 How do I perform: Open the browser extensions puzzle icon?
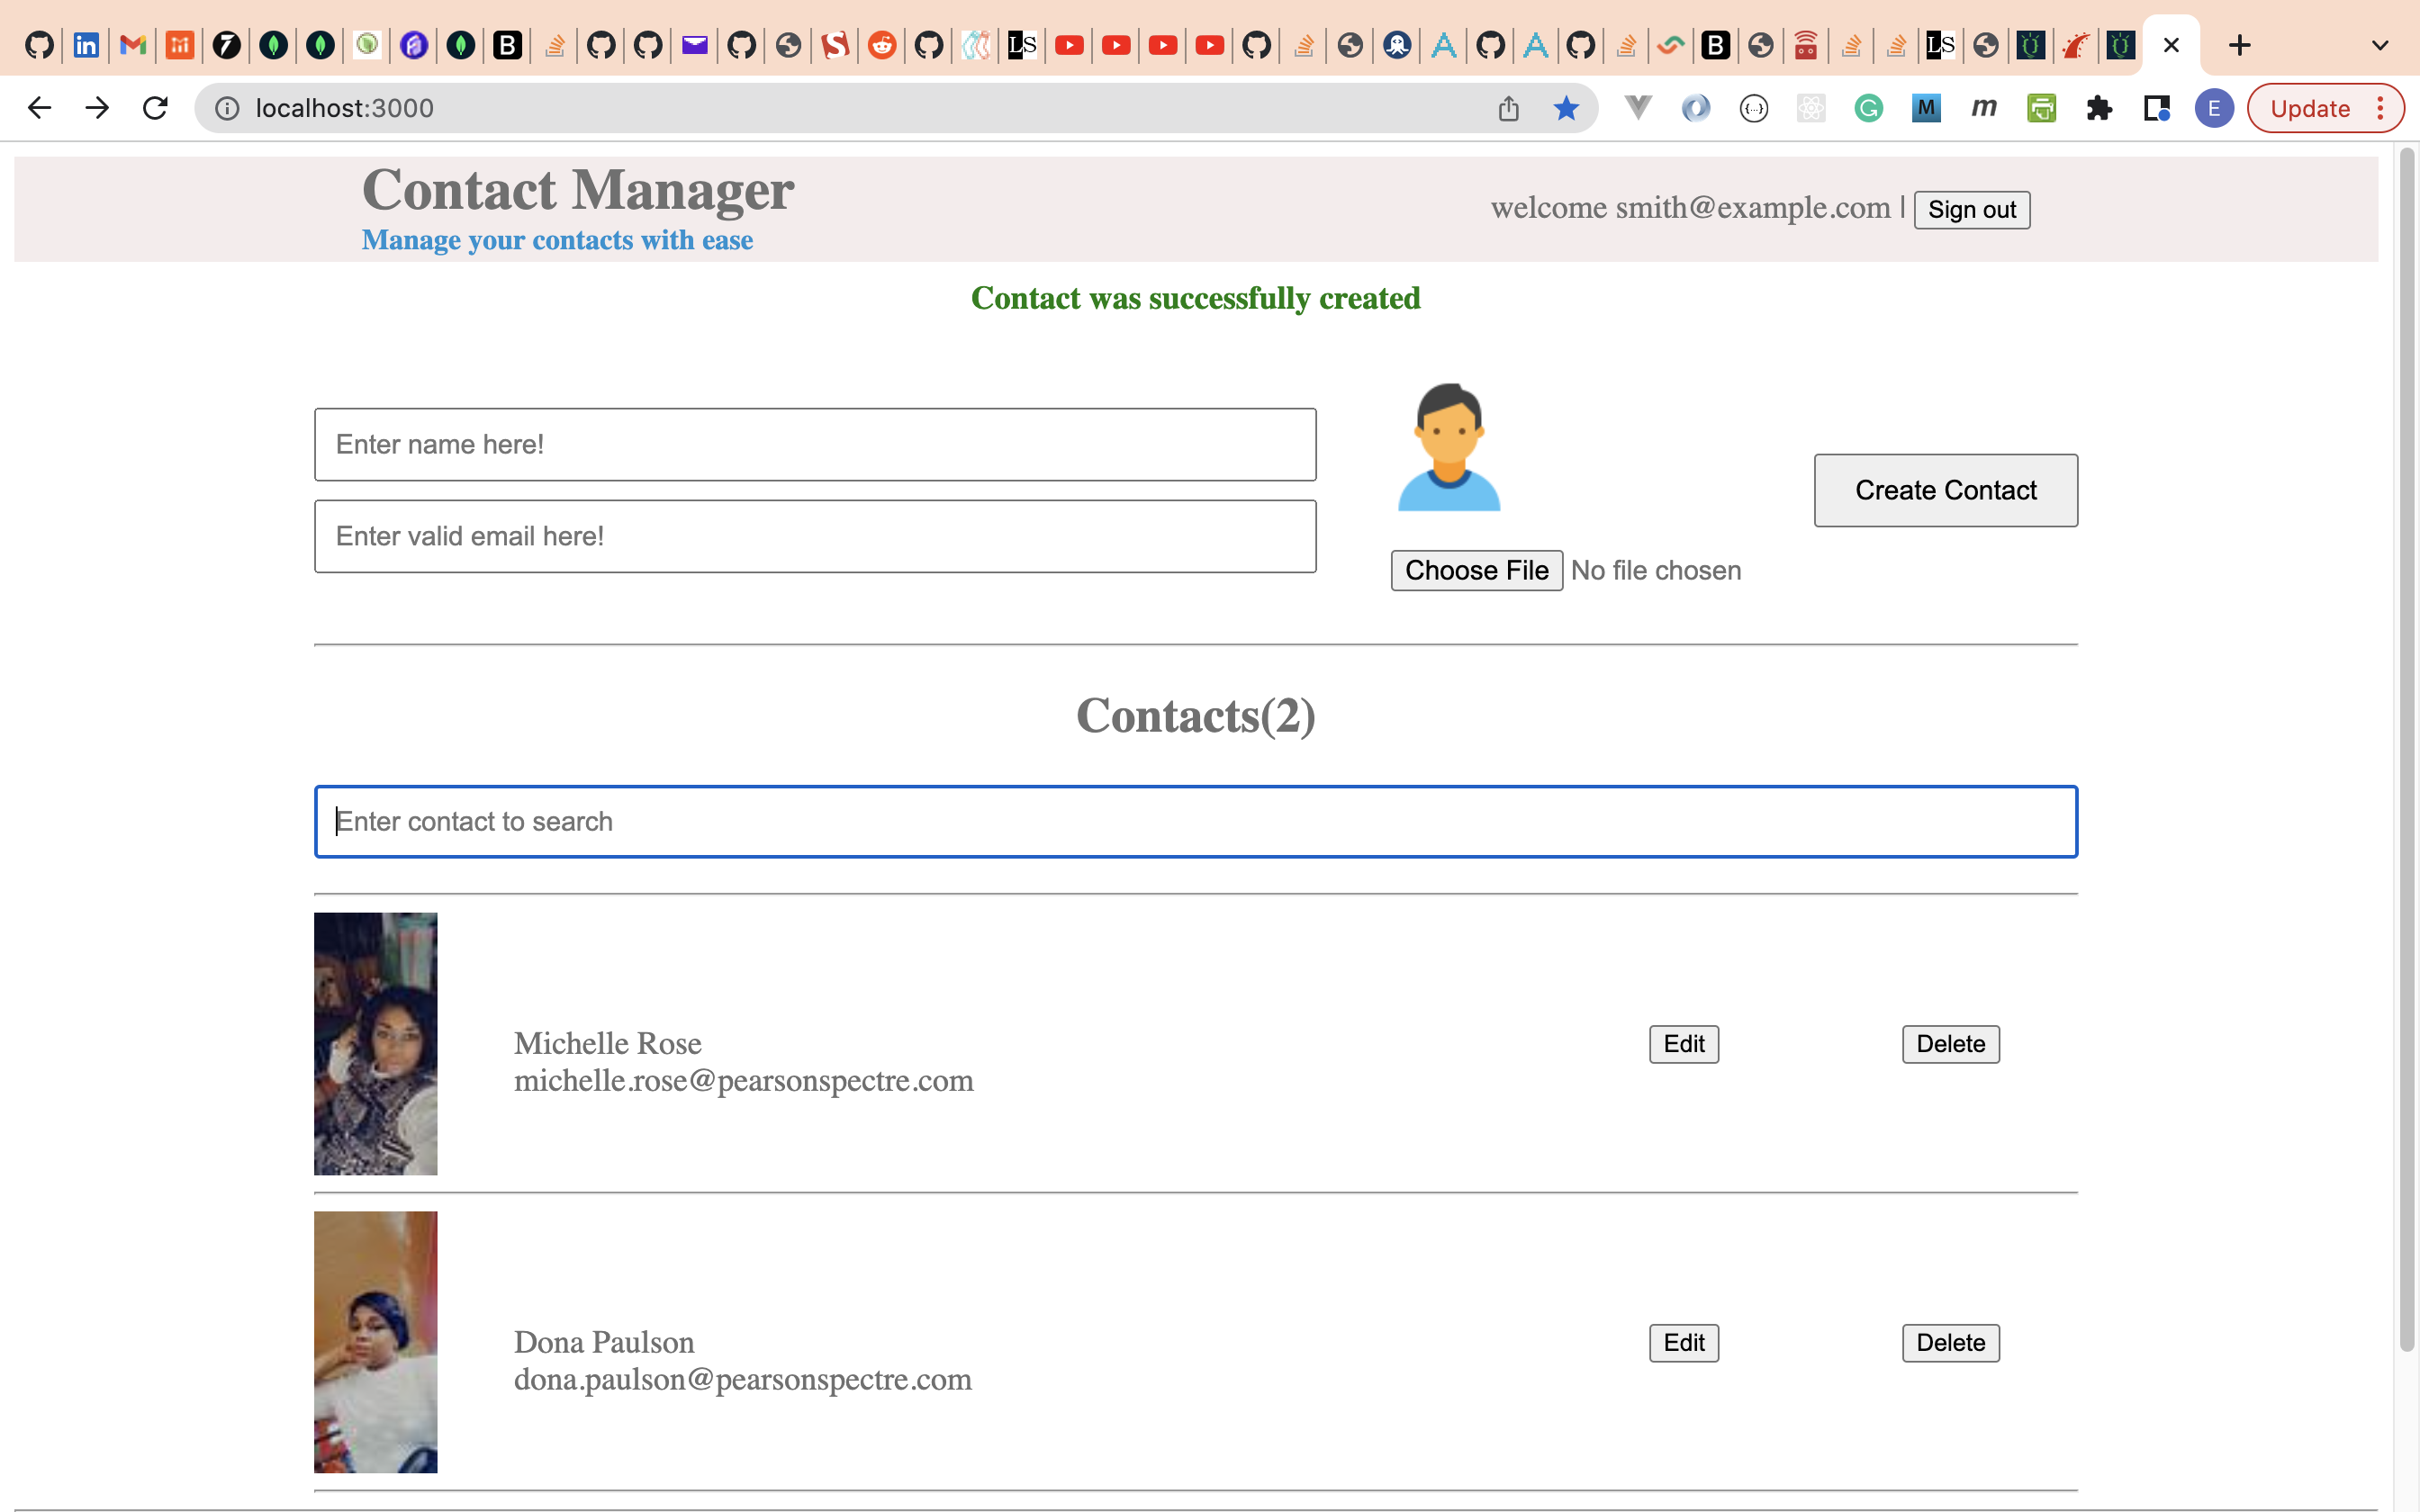2100,108
